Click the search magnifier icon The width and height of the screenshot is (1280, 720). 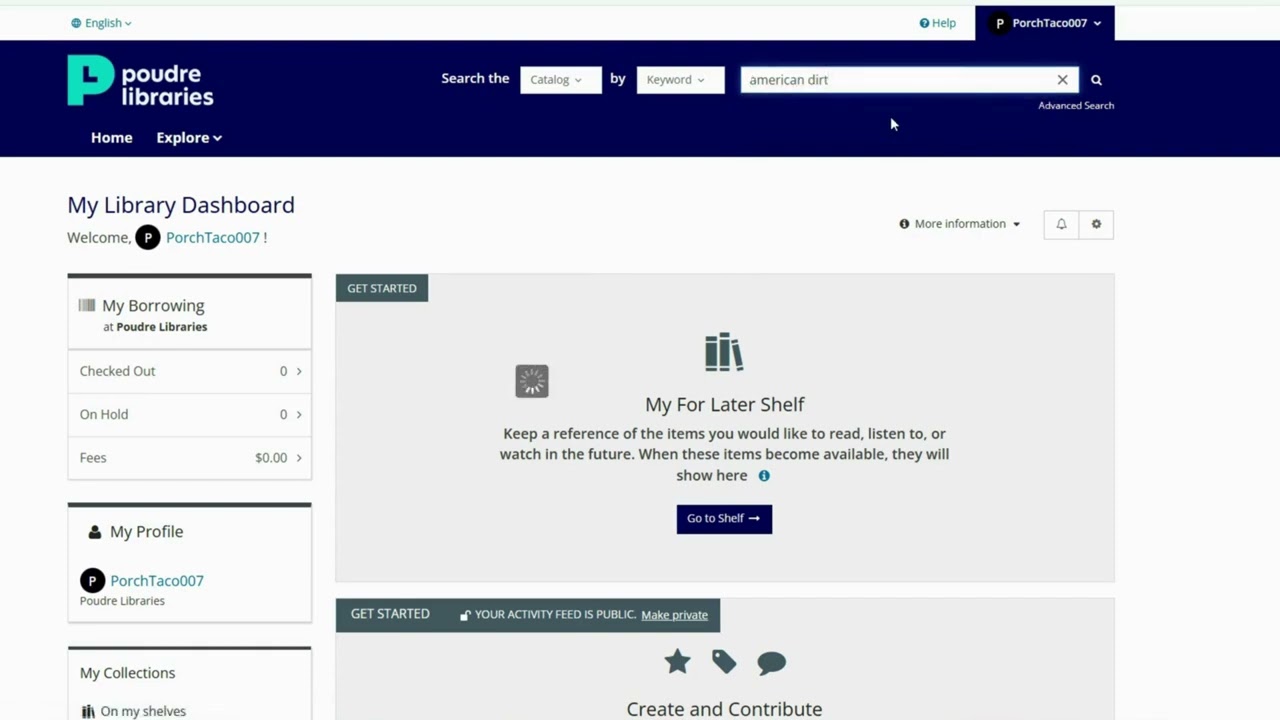(1096, 80)
